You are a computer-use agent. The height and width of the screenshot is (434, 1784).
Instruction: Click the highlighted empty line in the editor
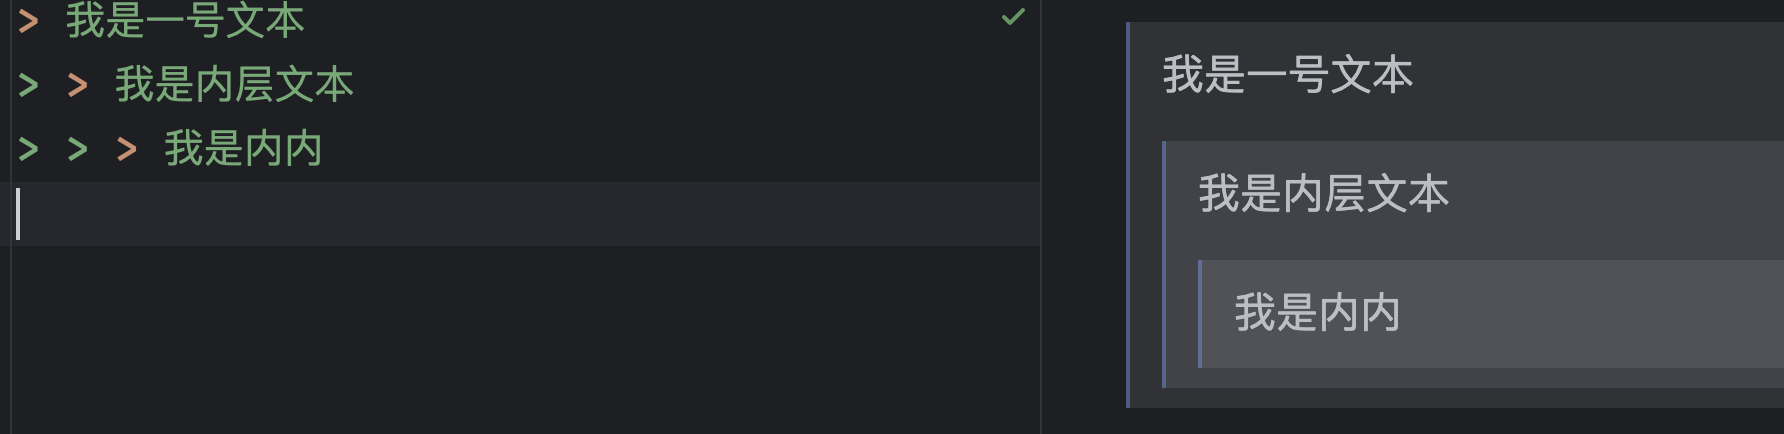click(526, 214)
